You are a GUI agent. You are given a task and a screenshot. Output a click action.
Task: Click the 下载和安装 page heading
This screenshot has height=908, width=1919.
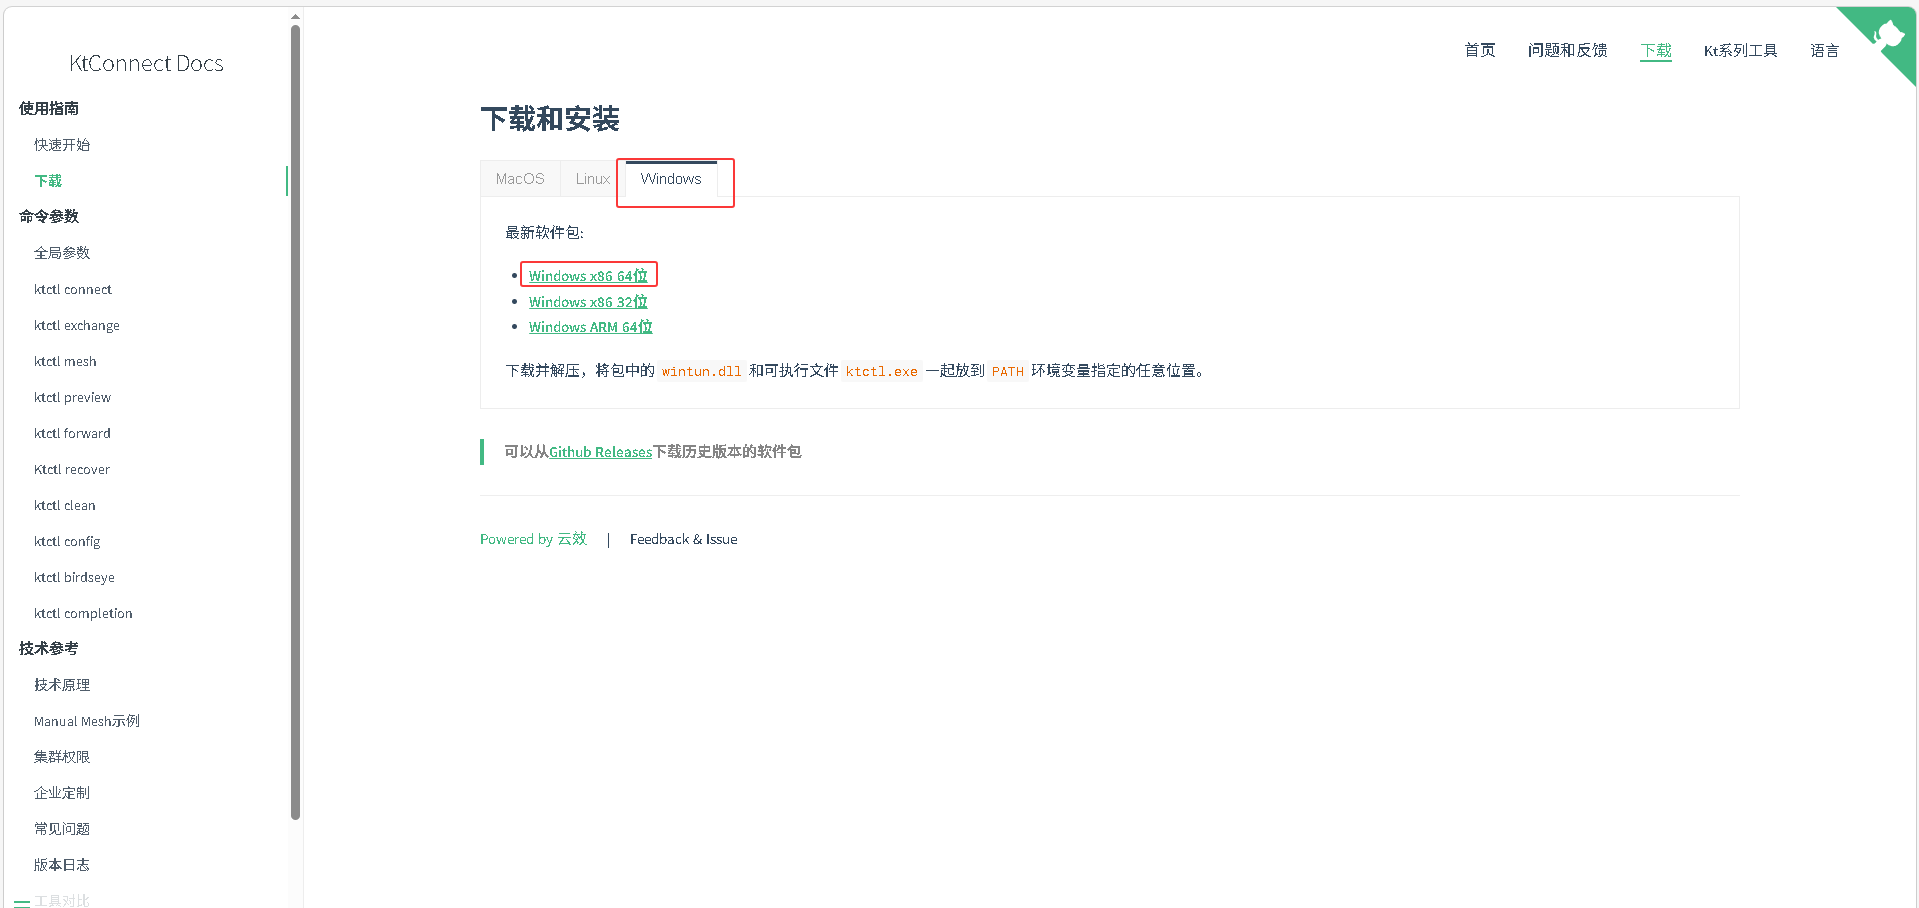pyautogui.click(x=550, y=119)
